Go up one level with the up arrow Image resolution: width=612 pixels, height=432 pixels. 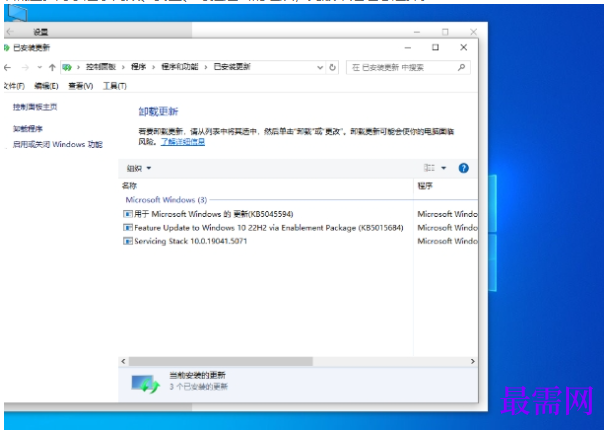(x=52, y=68)
